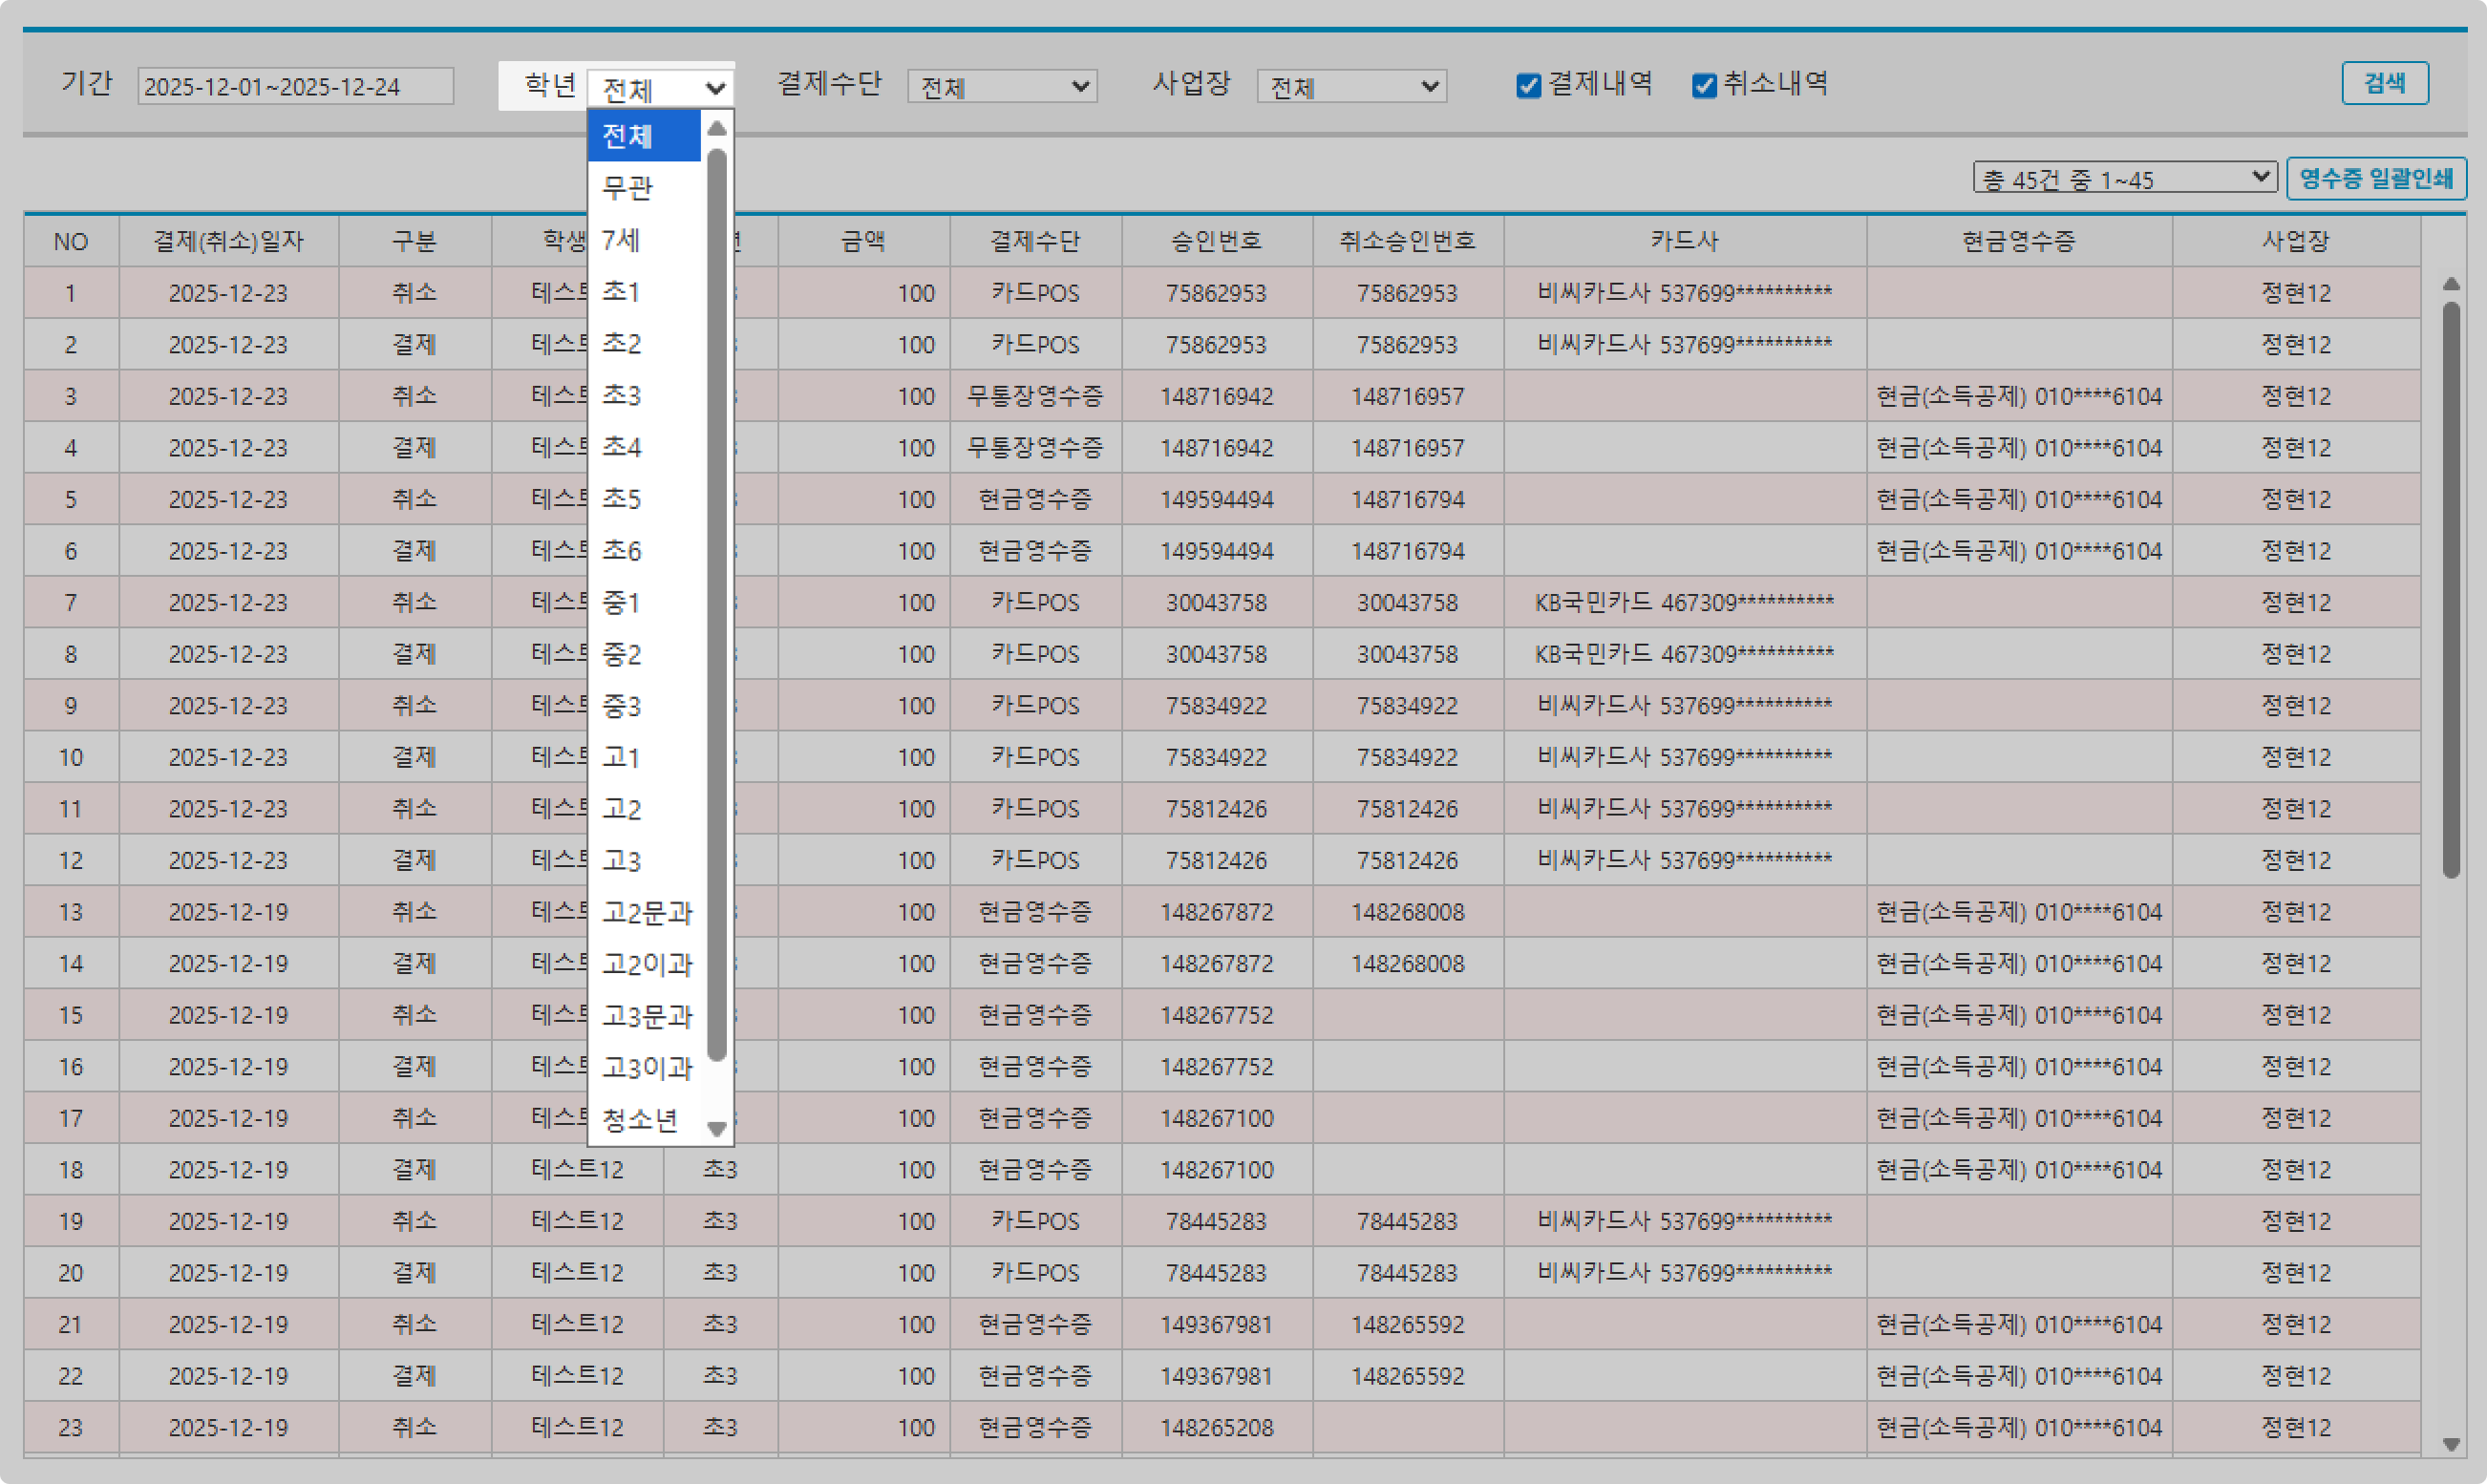2487x1484 pixels.
Task: Click table scrollbar up arrow
Action: [x=2450, y=285]
